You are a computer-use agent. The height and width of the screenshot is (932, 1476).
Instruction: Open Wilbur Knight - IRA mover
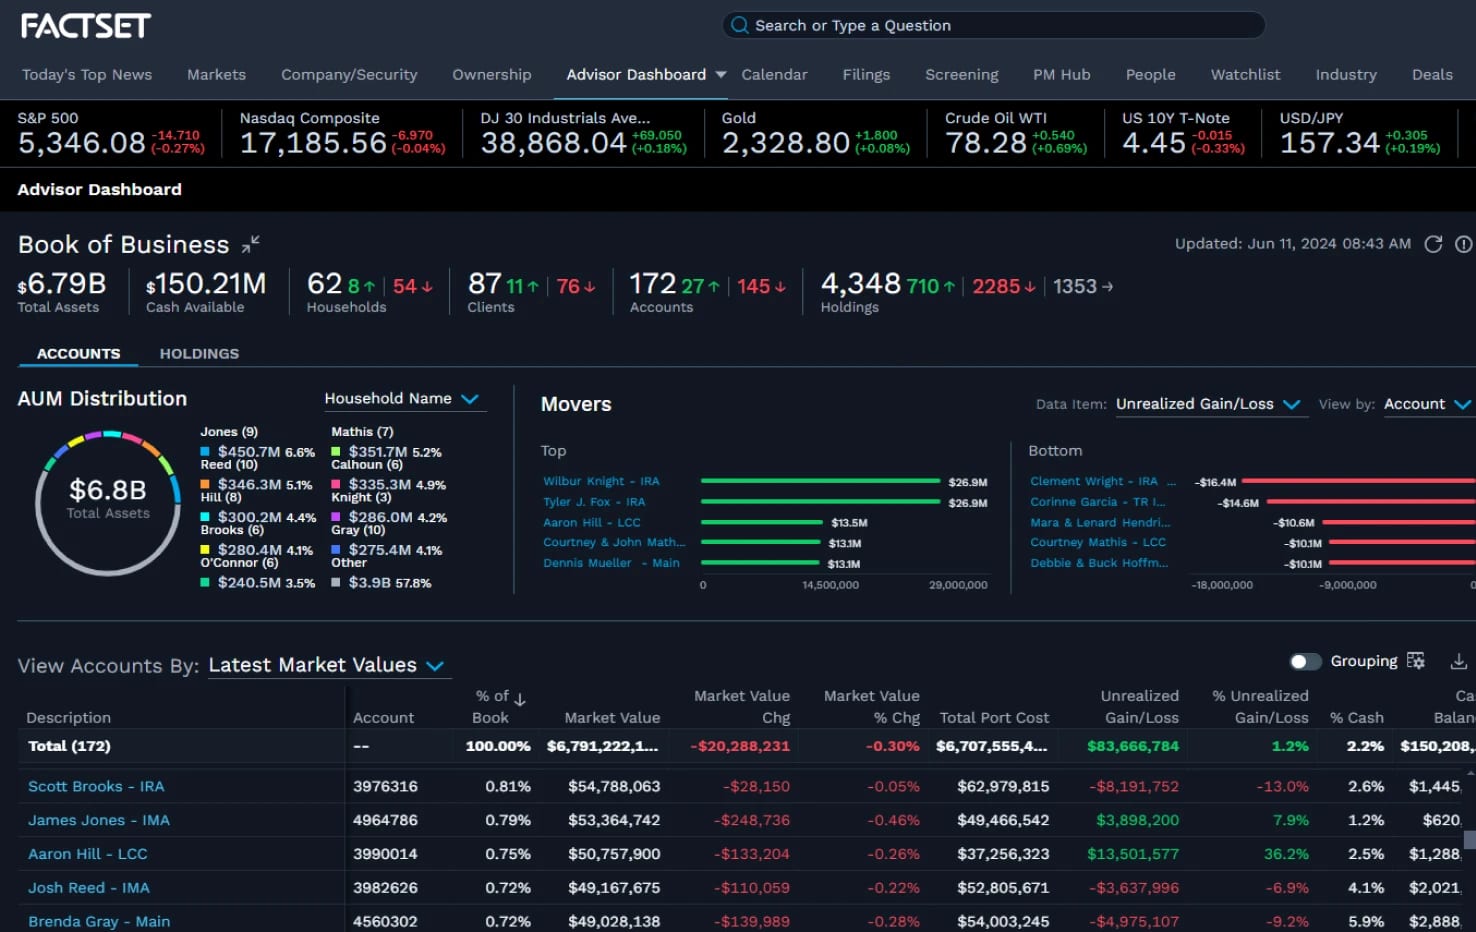601,481
